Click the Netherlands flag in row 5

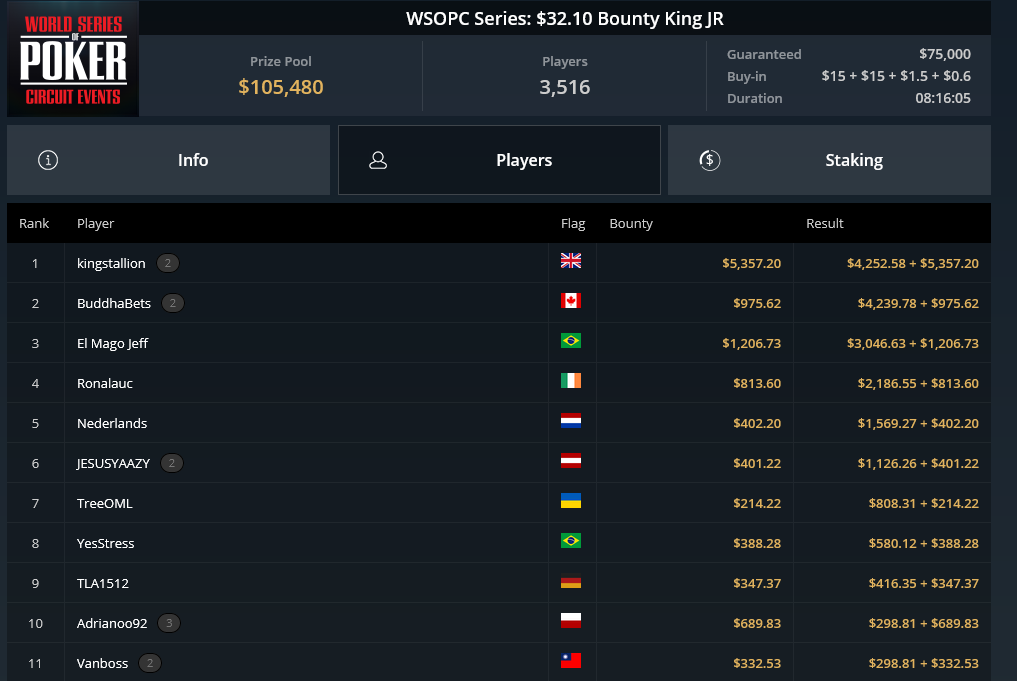pos(571,421)
